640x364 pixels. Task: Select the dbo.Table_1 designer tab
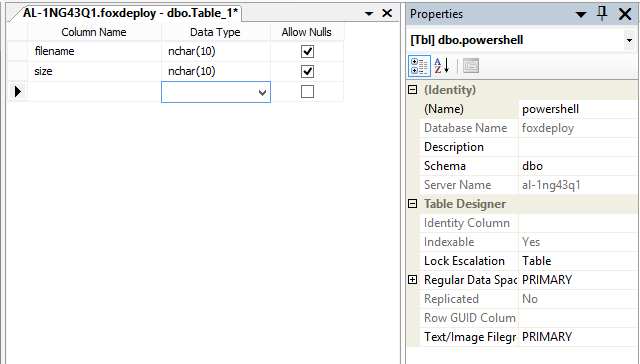pyautogui.click(x=130, y=13)
